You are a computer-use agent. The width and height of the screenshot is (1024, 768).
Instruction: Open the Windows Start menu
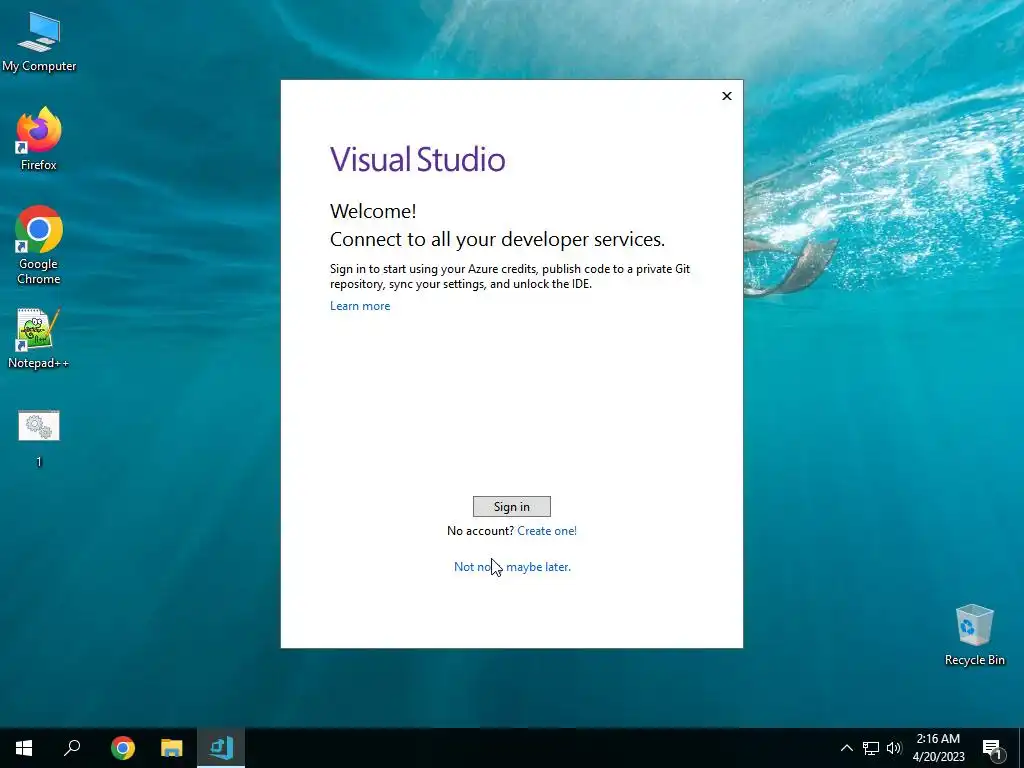24,748
